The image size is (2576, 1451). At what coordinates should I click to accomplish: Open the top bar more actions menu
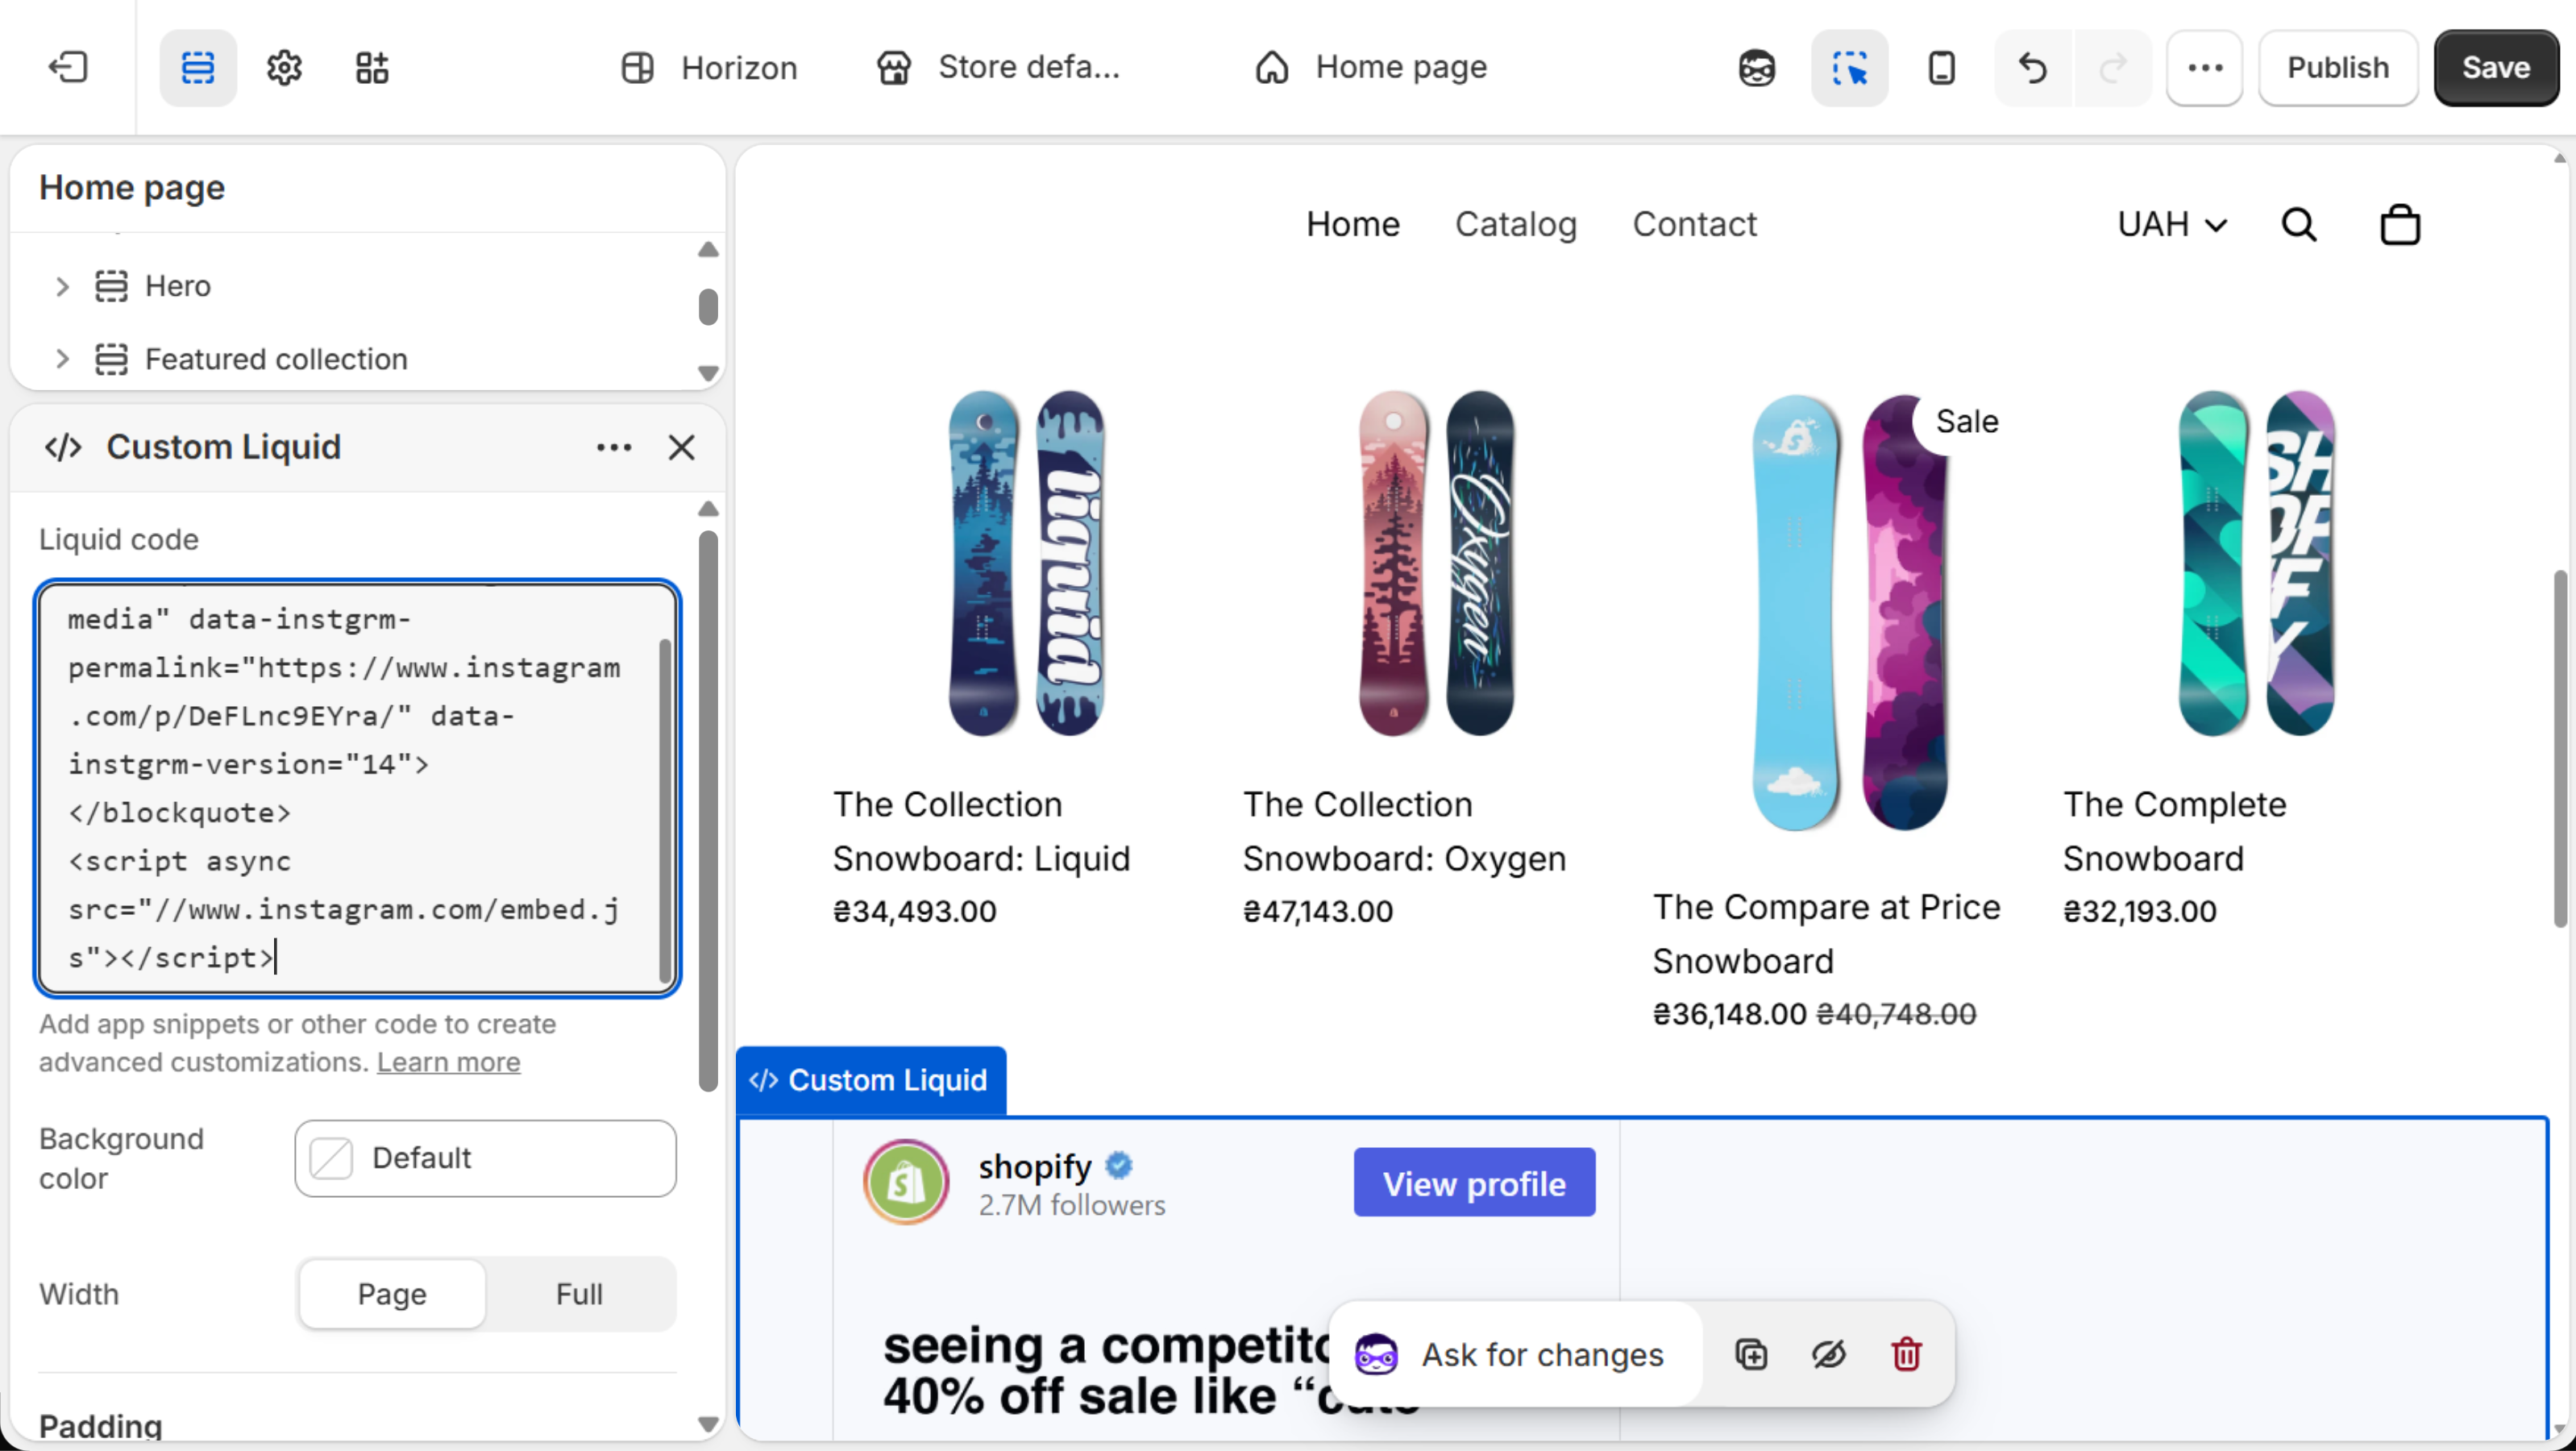pos(2205,67)
